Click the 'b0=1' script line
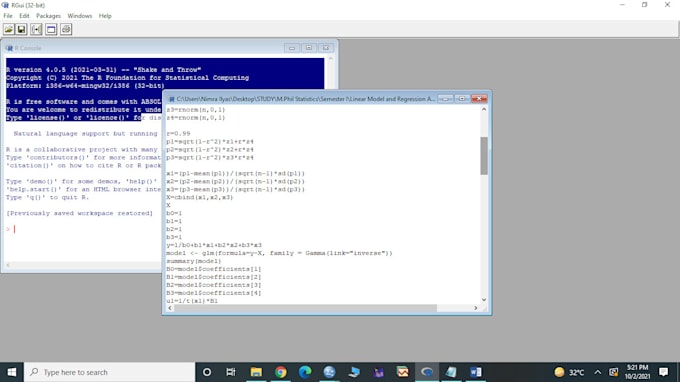This screenshot has height=382, width=680. 174,213
